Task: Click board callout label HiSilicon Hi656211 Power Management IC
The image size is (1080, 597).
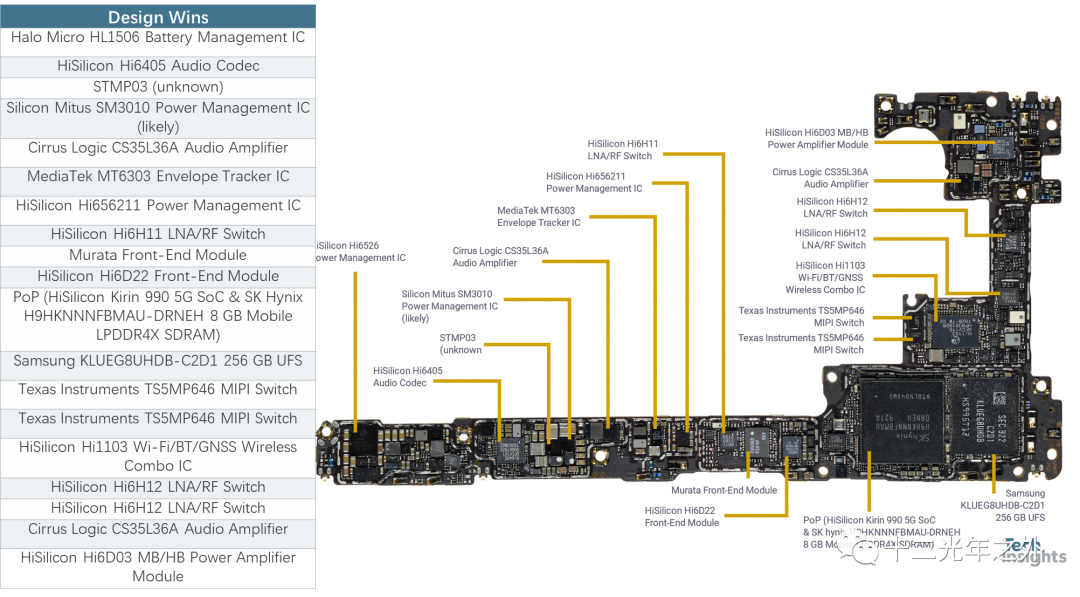Action: tap(594, 182)
